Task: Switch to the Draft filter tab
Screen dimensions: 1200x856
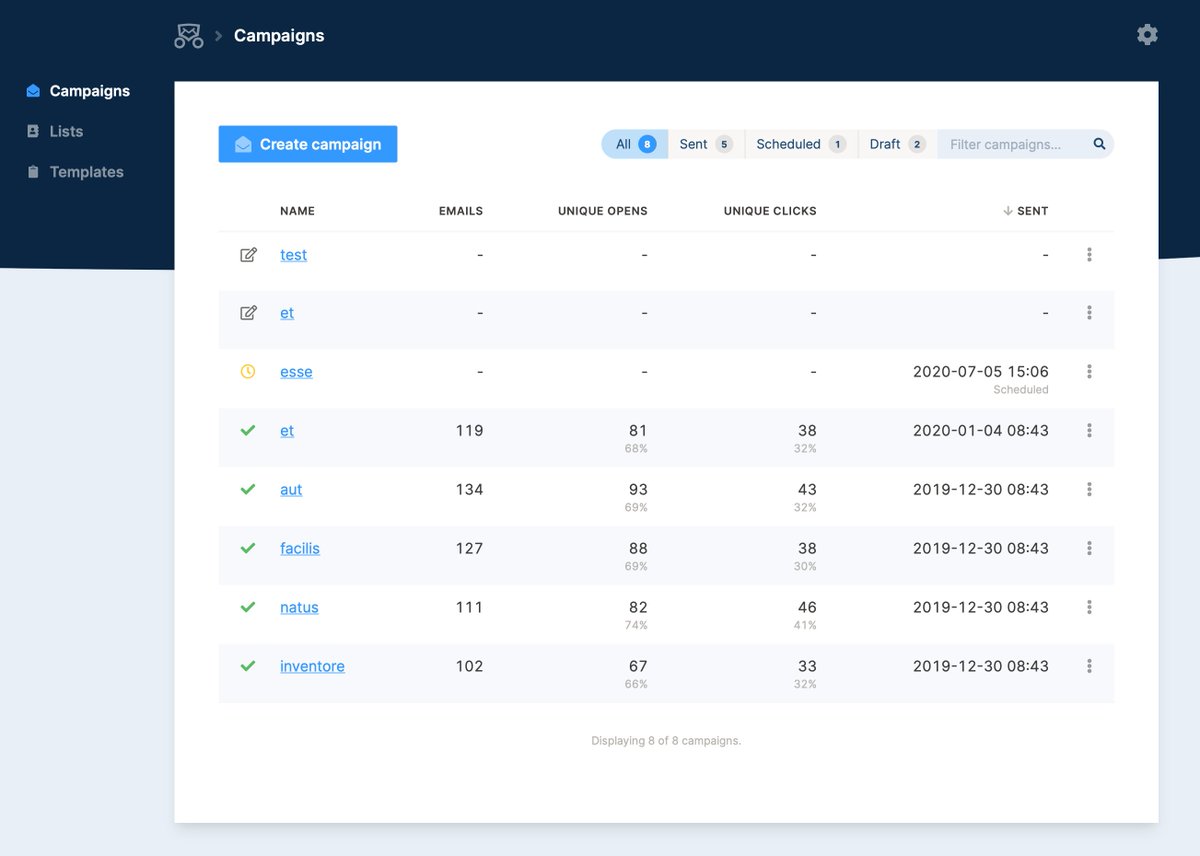Action: (897, 144)
